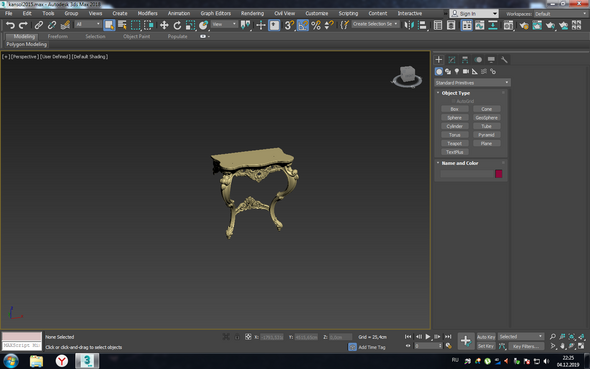Click the TextPlus button
The height and width of the screenshot is (369, 590).
click(455, 152)
